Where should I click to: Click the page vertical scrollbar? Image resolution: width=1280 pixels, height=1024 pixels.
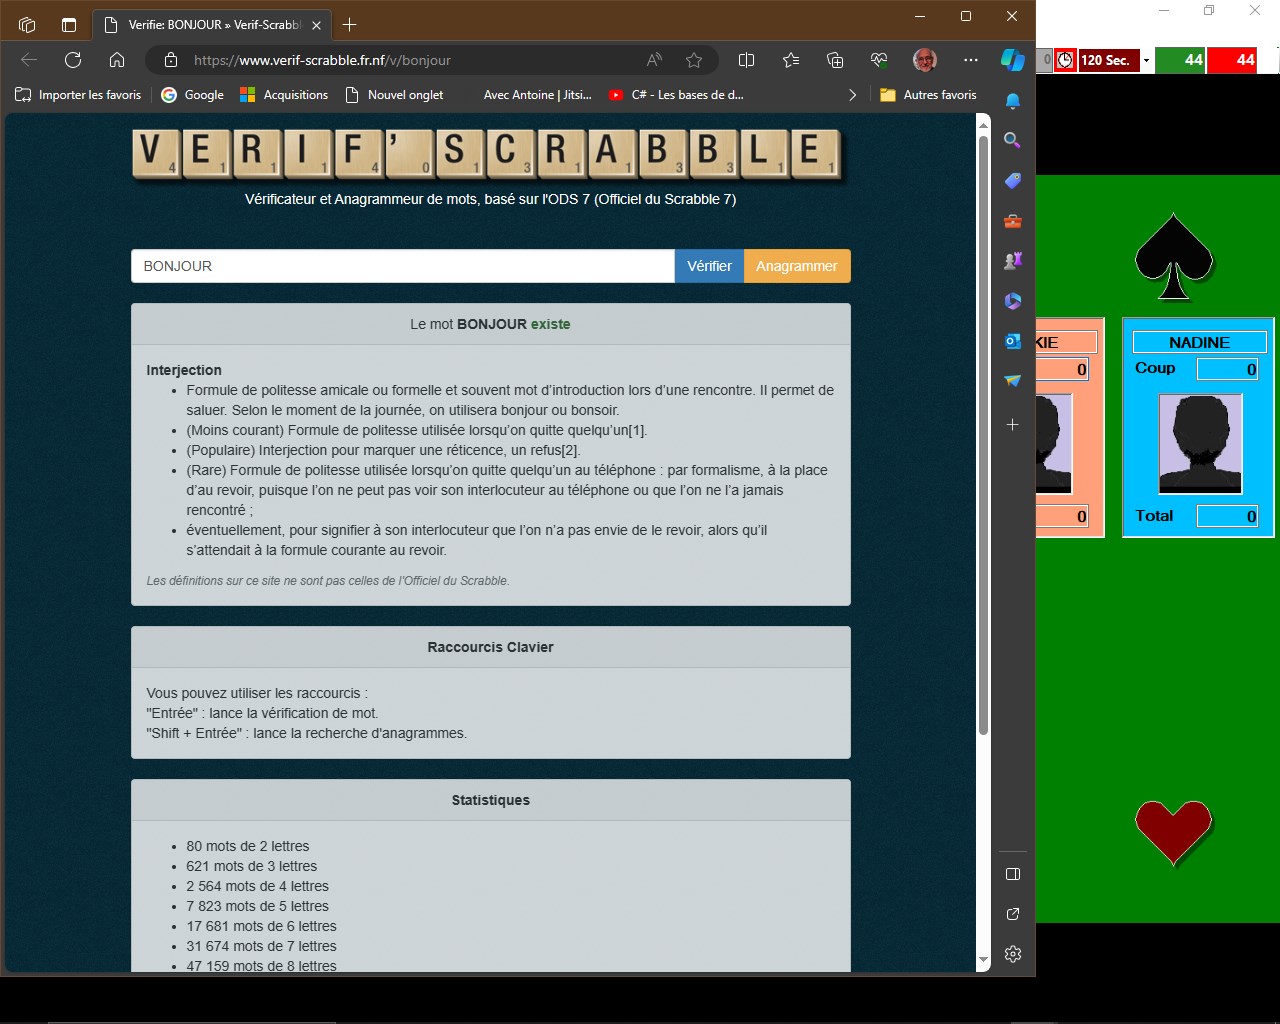pos(983,435)
